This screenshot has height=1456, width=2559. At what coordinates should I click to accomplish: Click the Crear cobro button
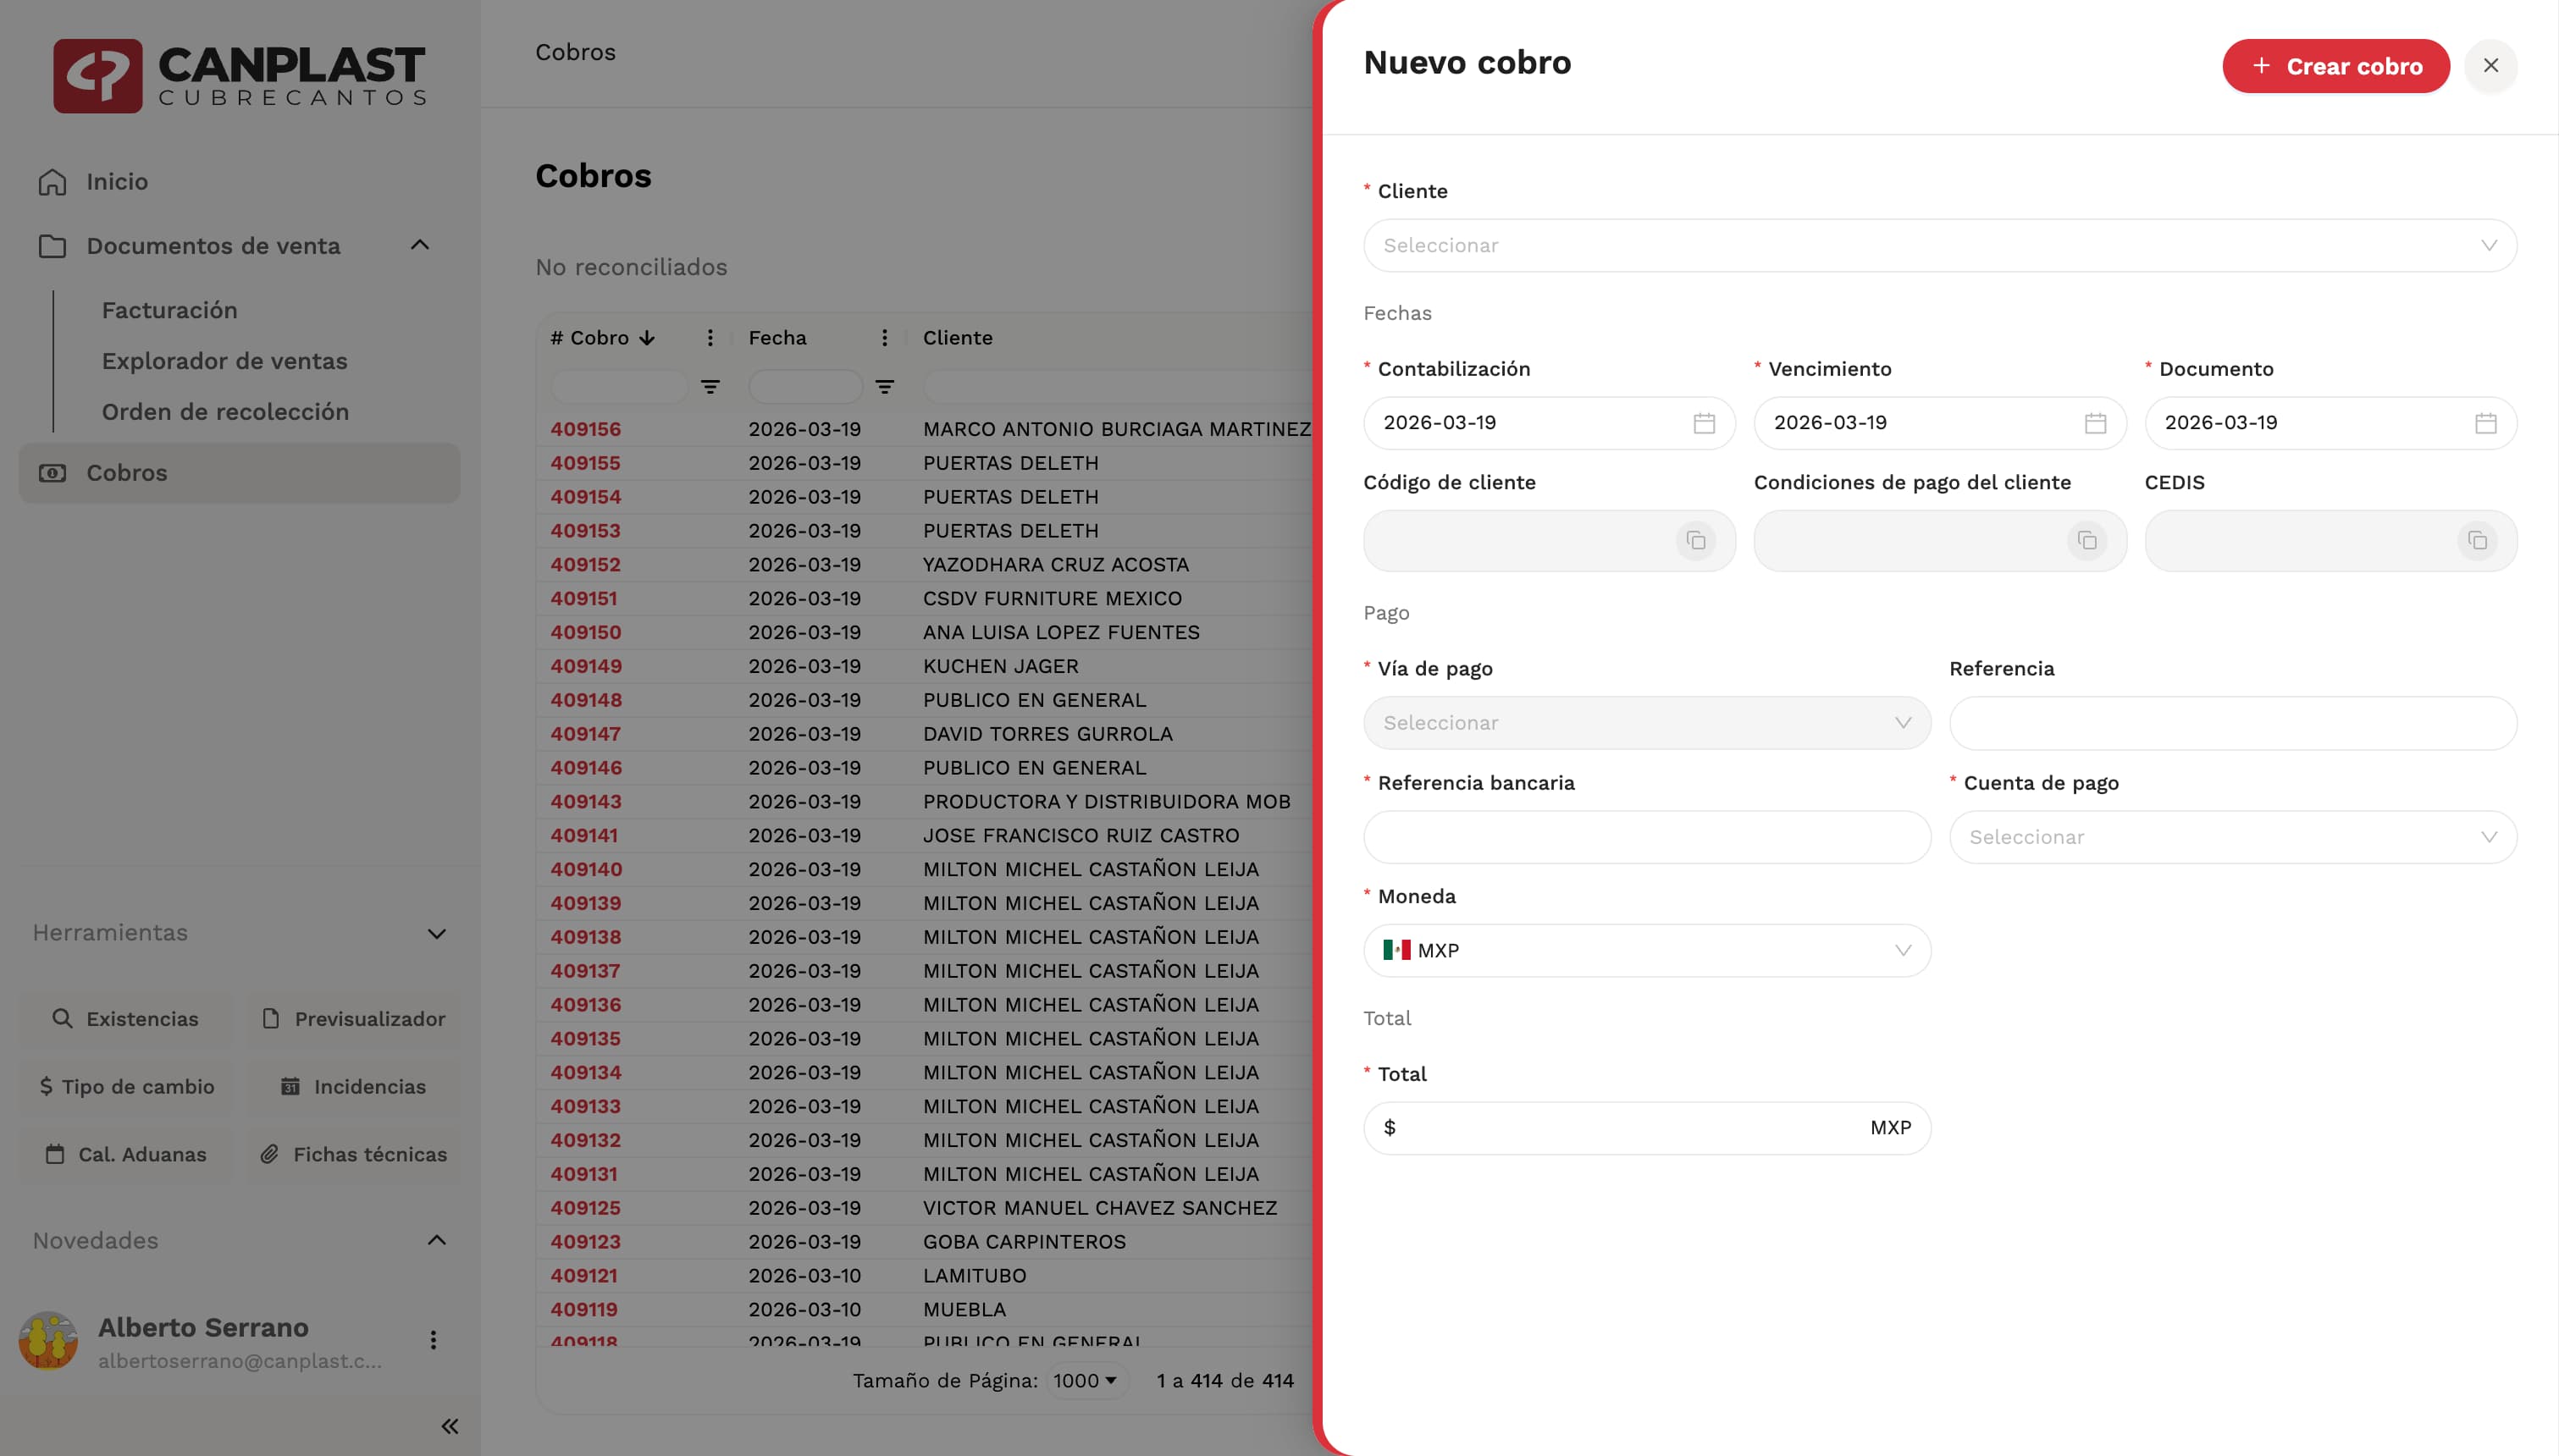[x=2335, y=66]
